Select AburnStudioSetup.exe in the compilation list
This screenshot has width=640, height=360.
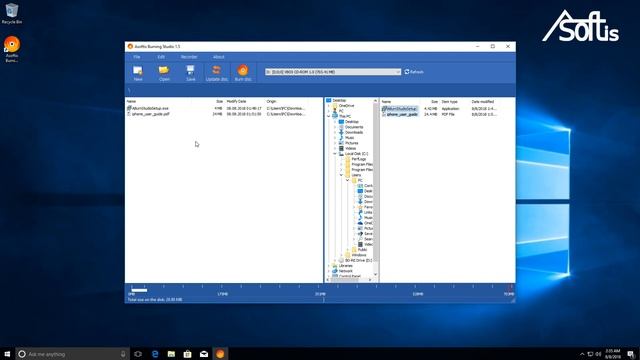click(148, 109)
